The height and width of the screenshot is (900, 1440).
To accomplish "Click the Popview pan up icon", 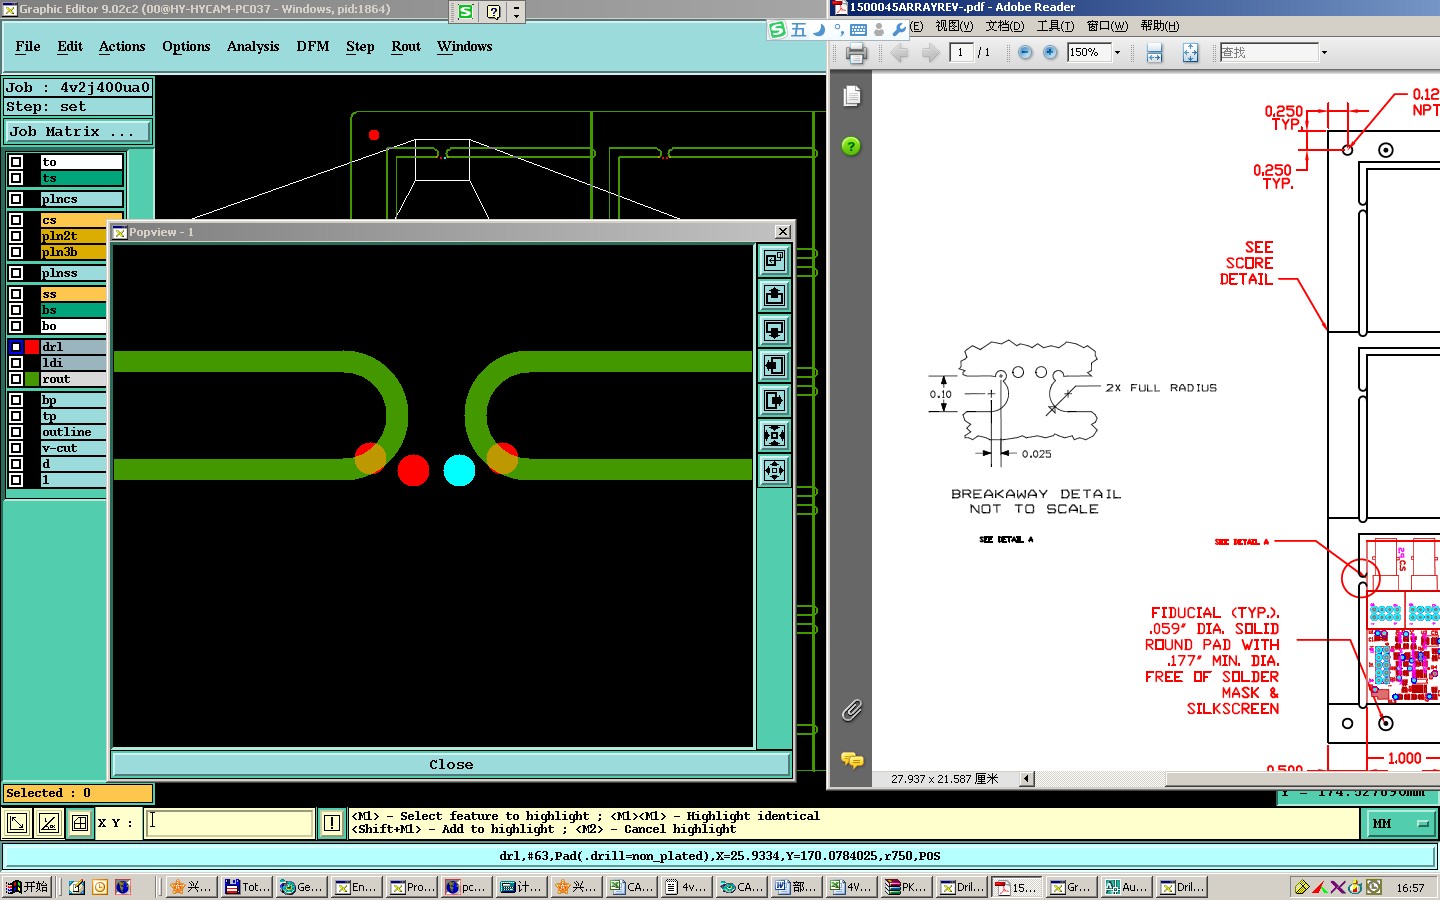I will pyautogui.click(x=774, y=296).
